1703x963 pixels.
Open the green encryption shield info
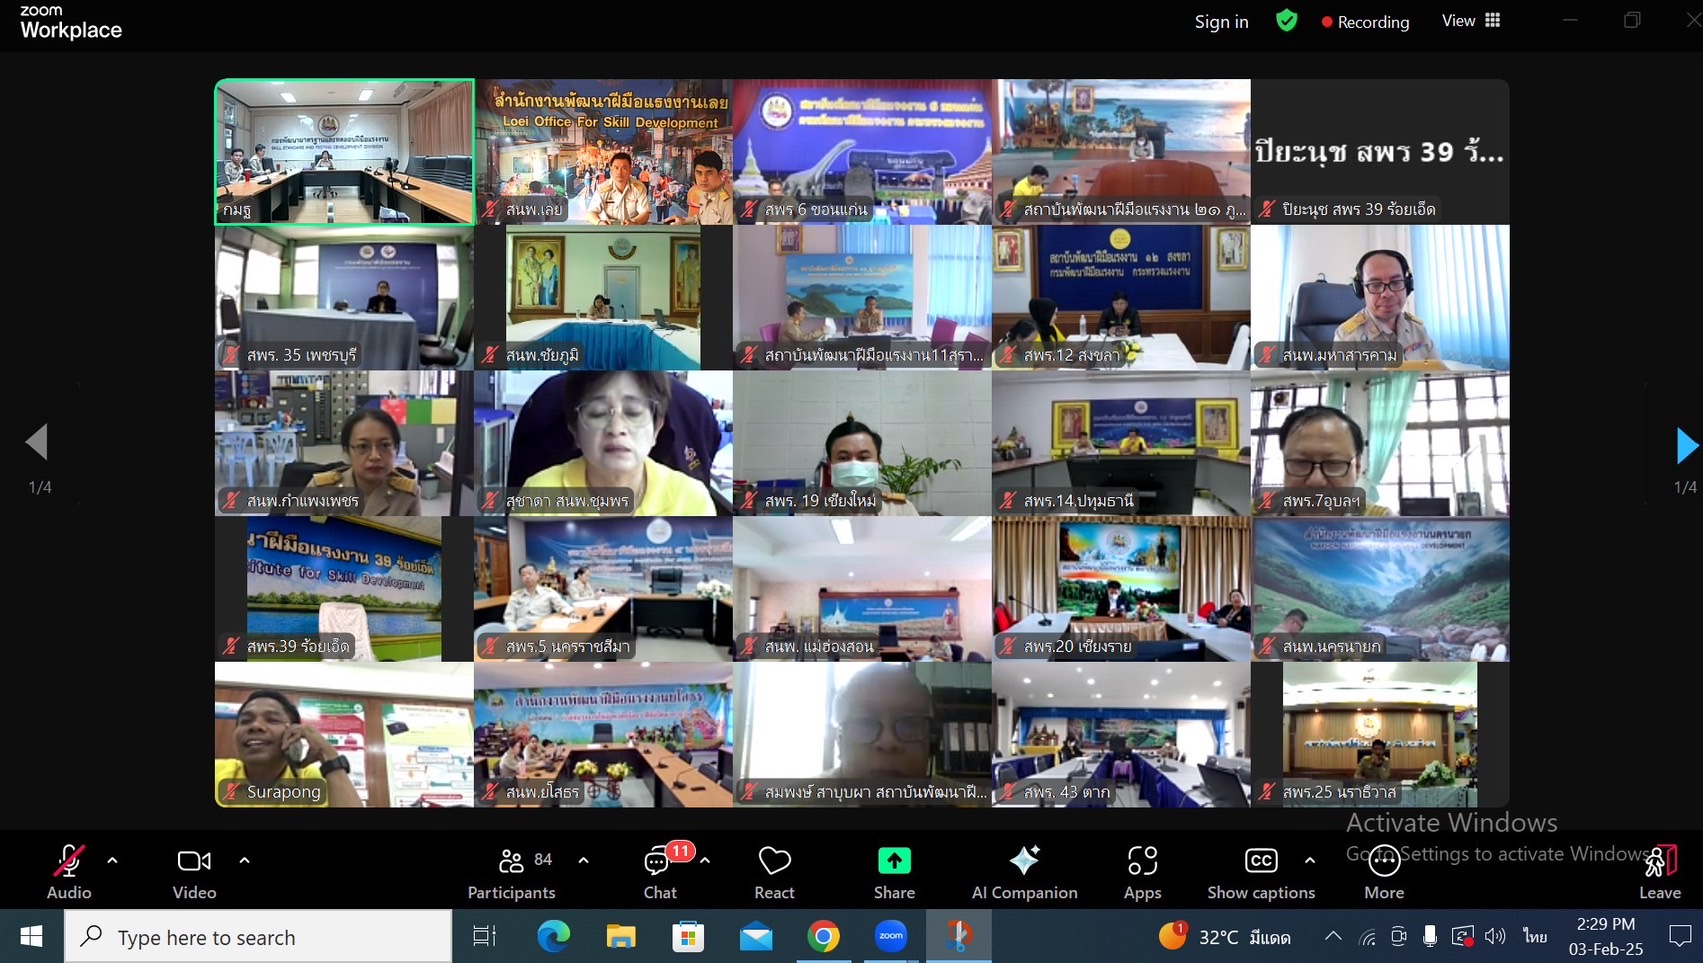(1286, 20)
